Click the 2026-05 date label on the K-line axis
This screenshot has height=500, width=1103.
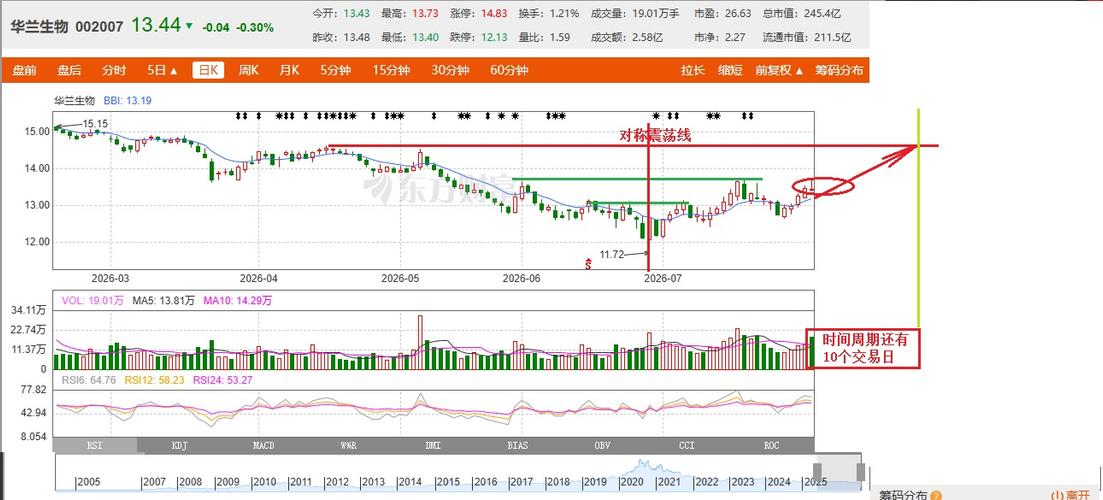(x=402, y=278)
